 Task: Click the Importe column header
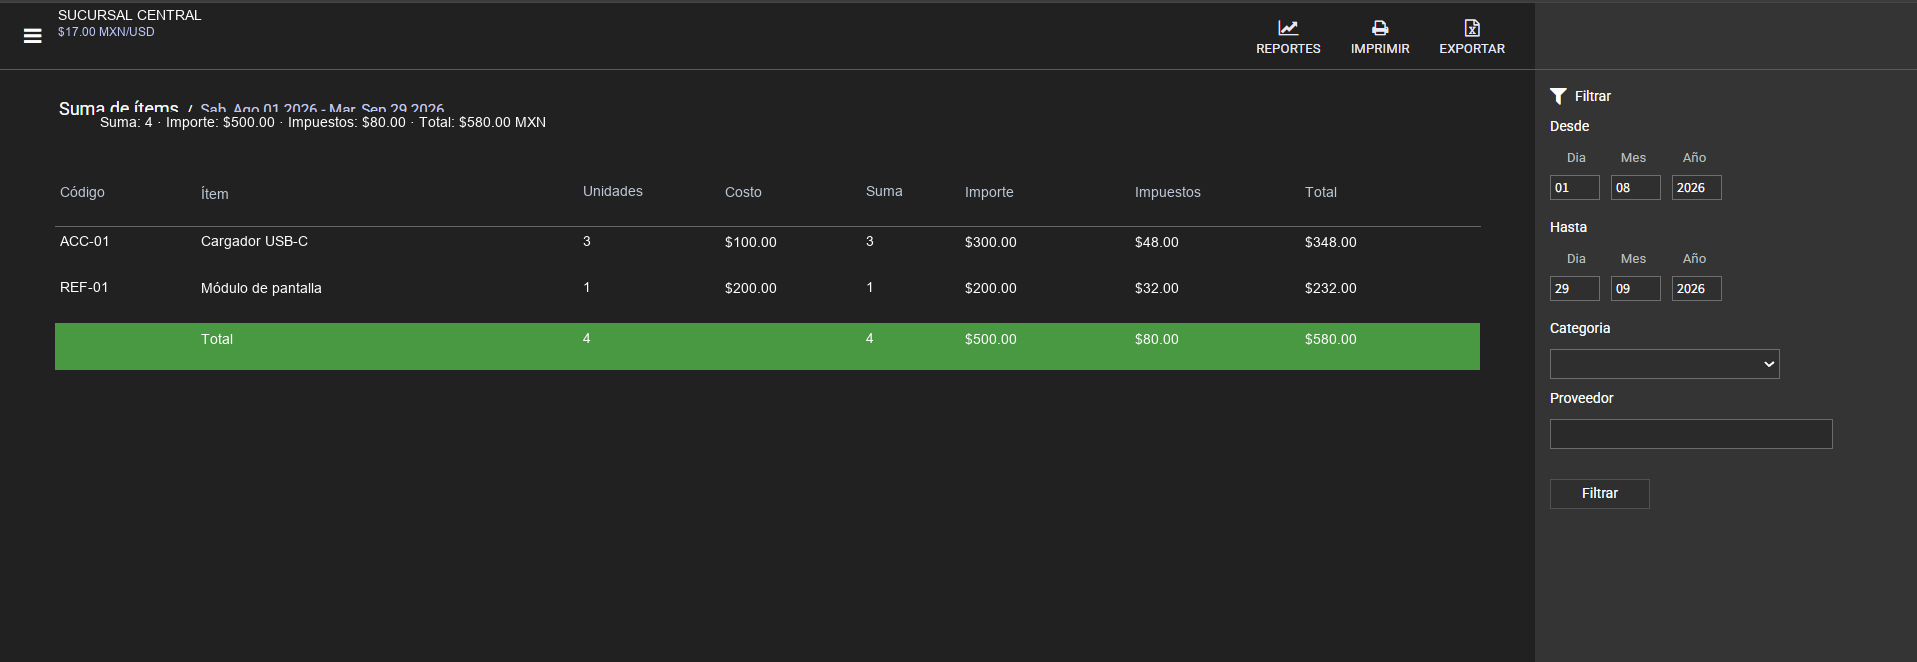coord(989,192)
